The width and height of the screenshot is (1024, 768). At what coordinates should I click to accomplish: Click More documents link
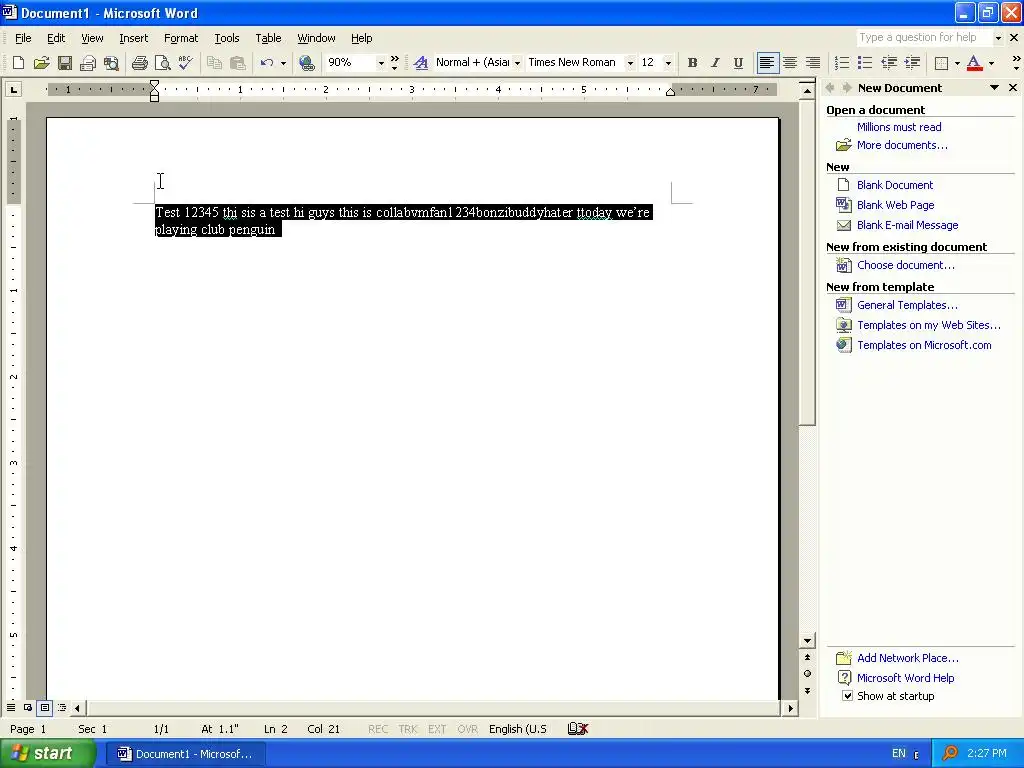point(902,145)
